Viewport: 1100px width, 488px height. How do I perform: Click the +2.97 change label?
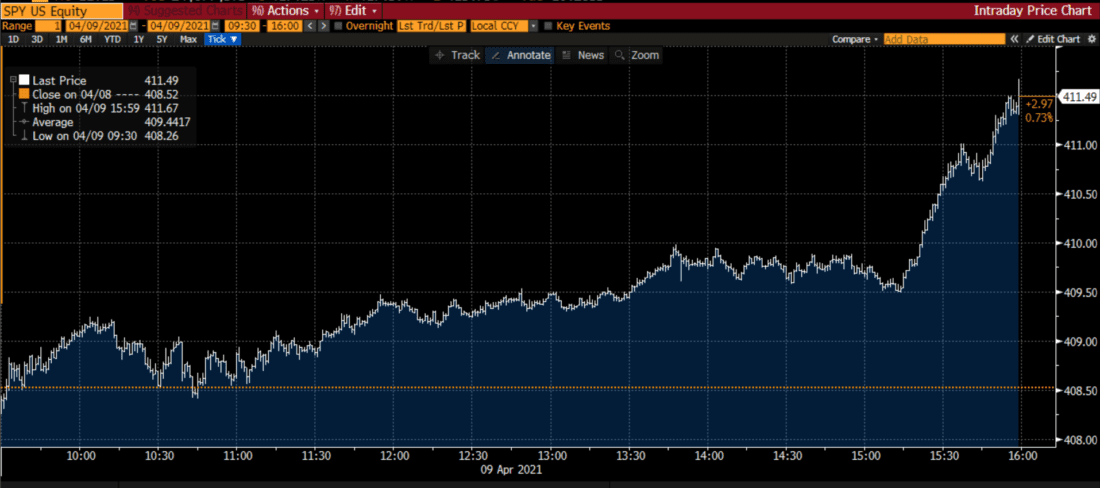click(1039, 104)
